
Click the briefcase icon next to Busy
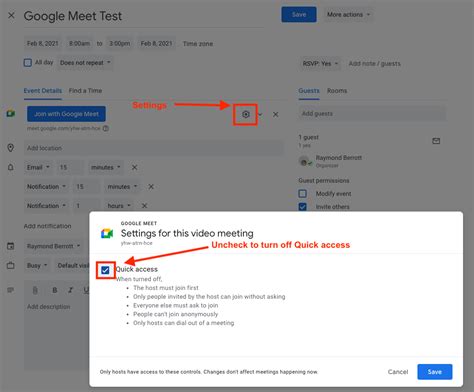coord(11,266)
